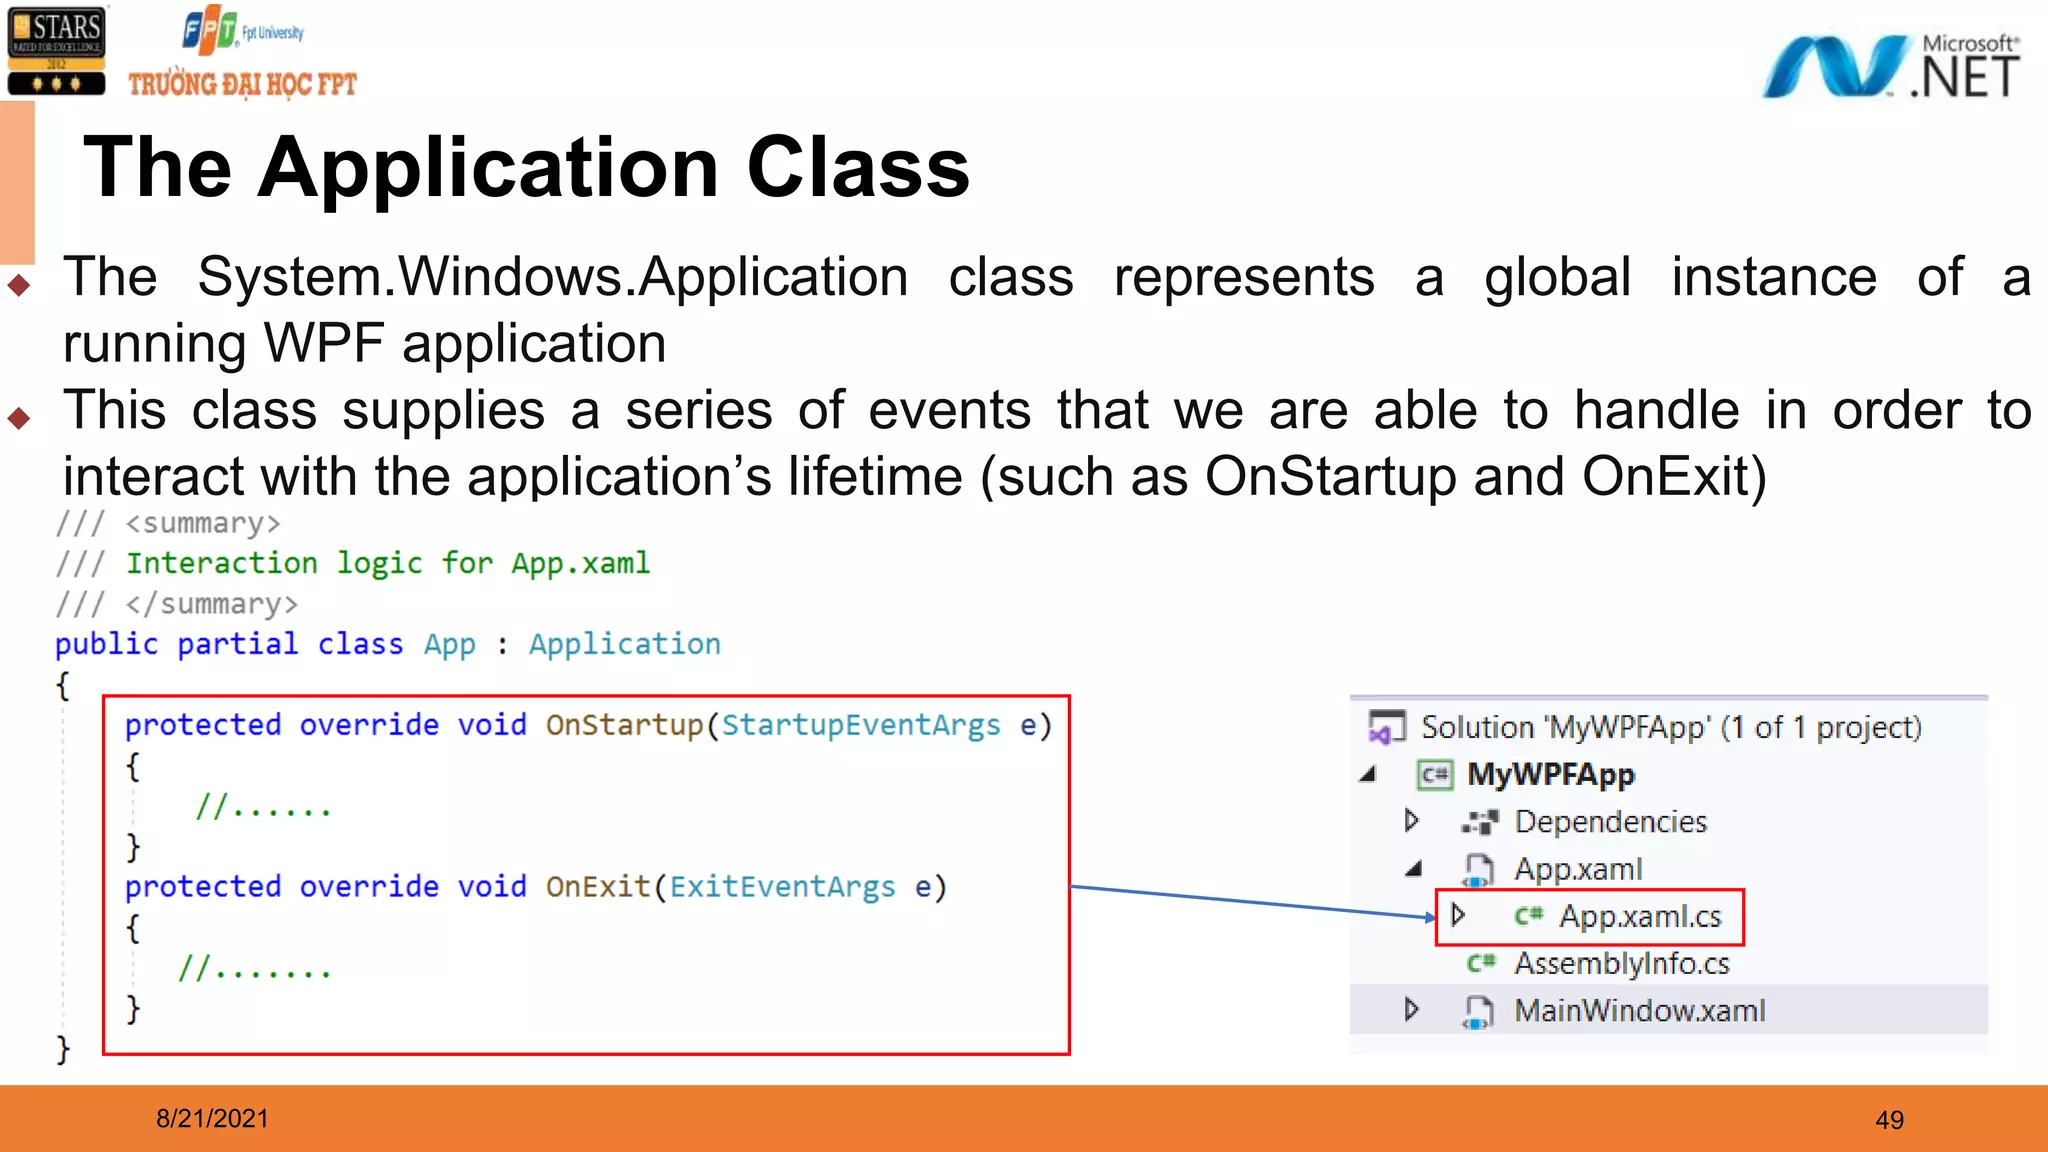Click the OnStartup method name
The image size is (2048, 1152).
(624, 725)
